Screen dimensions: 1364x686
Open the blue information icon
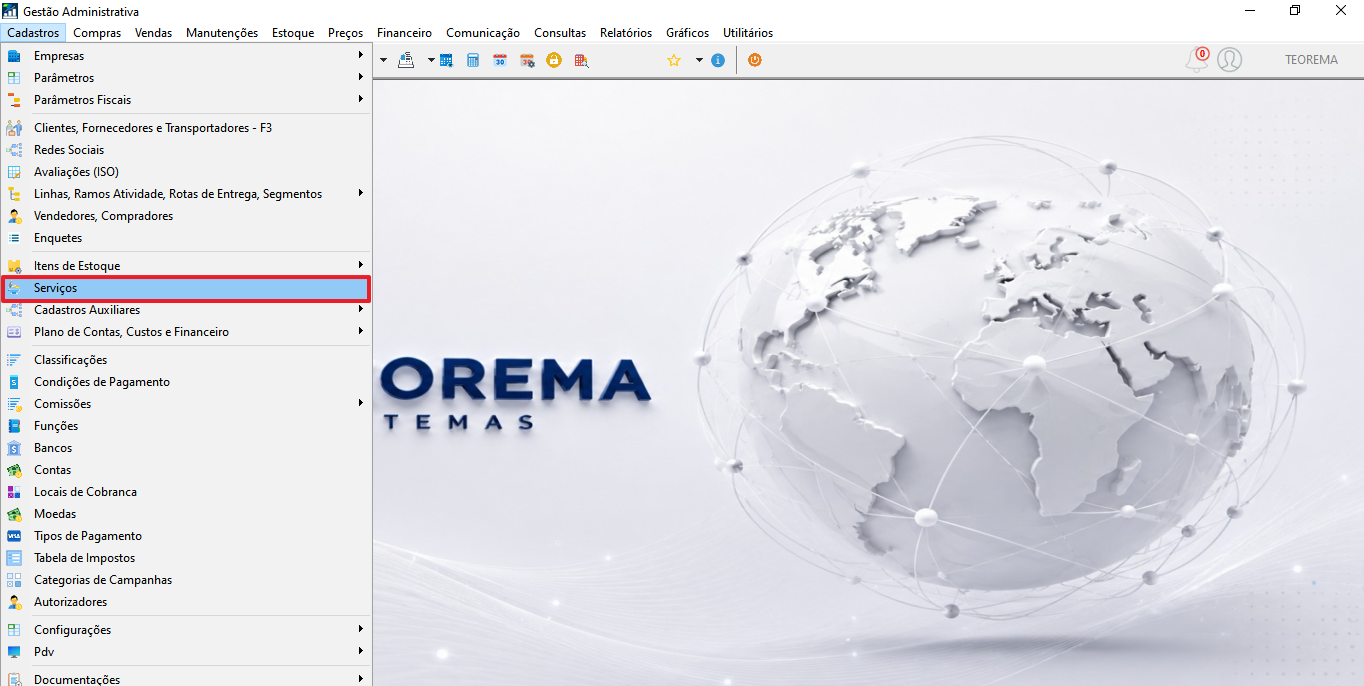[x=718, y=60]
